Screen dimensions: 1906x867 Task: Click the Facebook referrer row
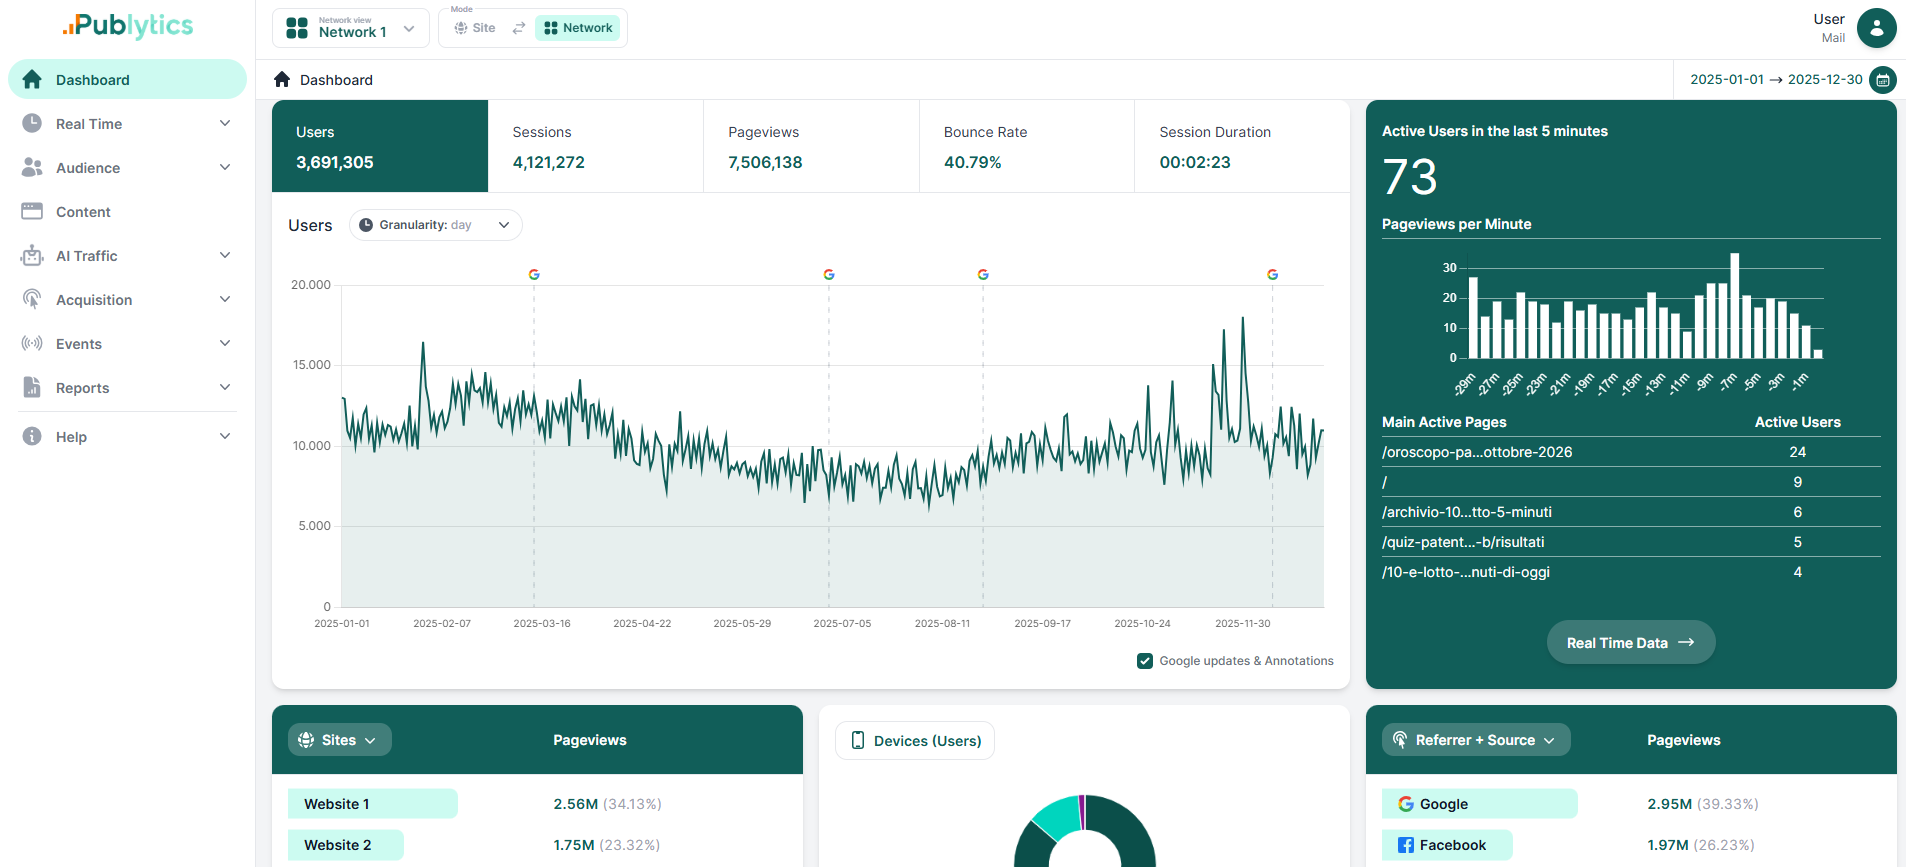[1631, 845]
